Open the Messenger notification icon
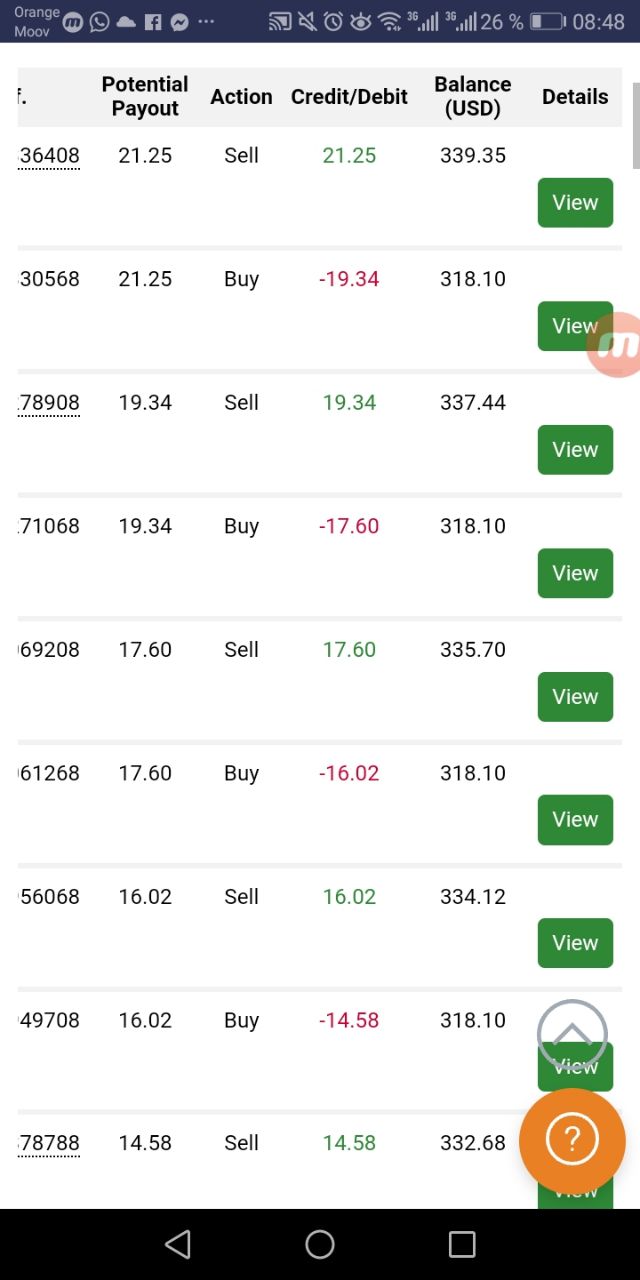 pos(180,22)
